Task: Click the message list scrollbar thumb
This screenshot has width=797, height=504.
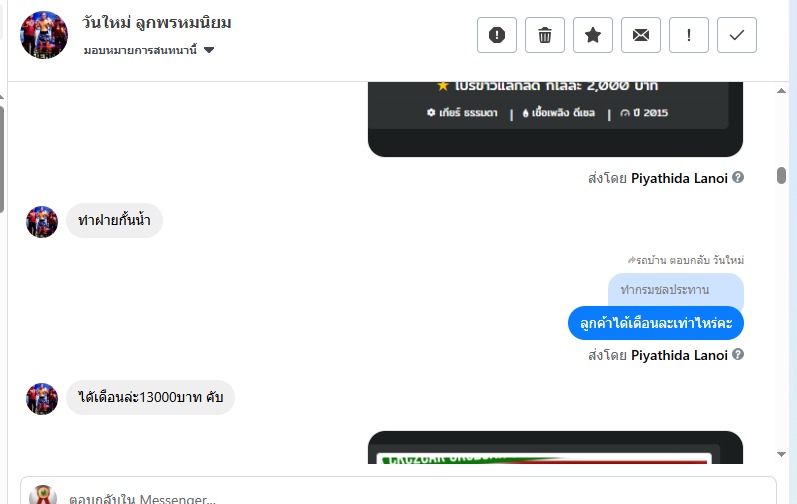Action: point(781,175)
